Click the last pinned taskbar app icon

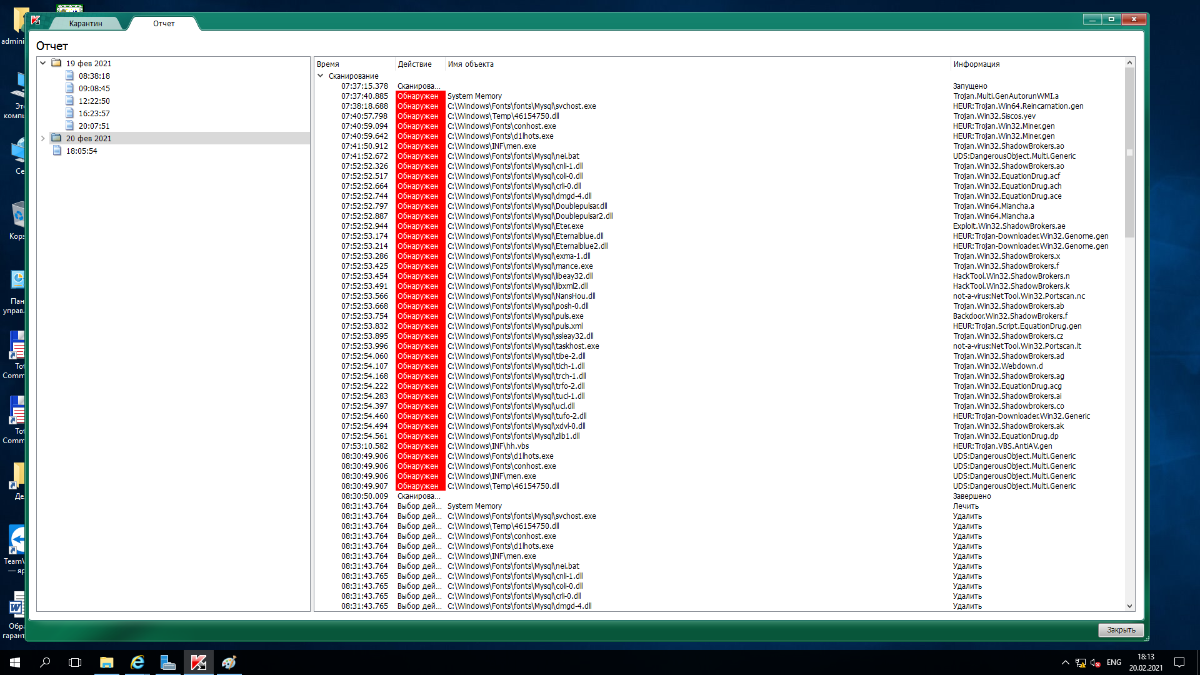point(230,662)
